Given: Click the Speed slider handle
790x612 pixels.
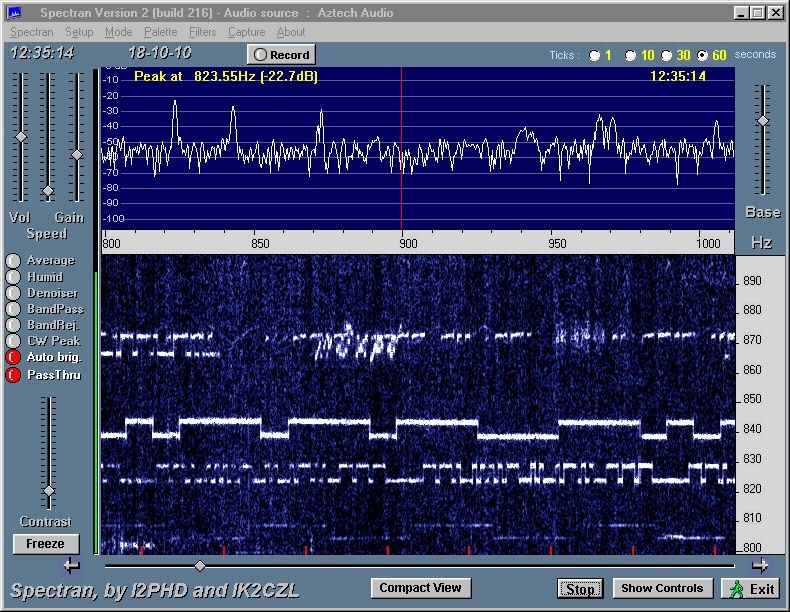Looking at the screenshot, I should (48, 191).
